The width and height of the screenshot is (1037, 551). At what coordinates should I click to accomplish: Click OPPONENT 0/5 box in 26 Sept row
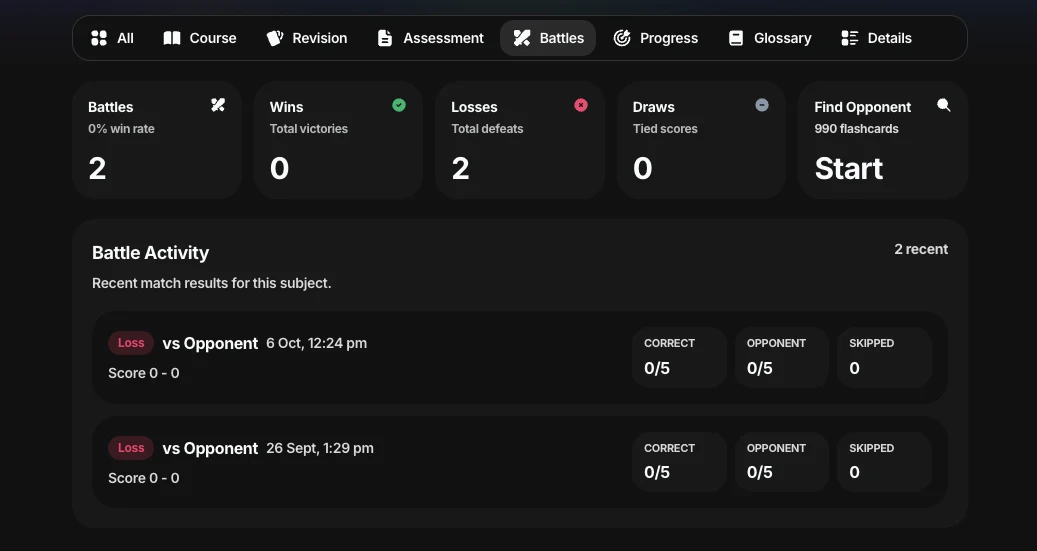pos(782,462)
